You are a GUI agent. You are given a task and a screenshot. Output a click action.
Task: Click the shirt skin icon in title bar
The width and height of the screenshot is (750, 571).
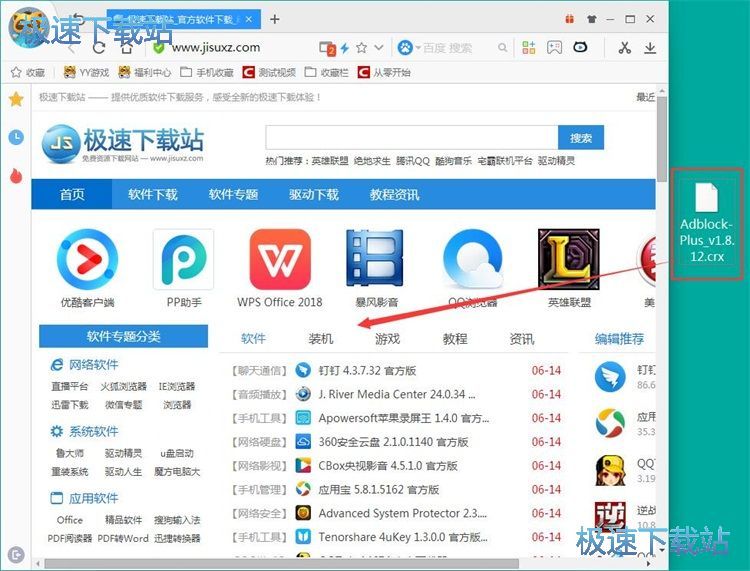click(x=592, y=19)
